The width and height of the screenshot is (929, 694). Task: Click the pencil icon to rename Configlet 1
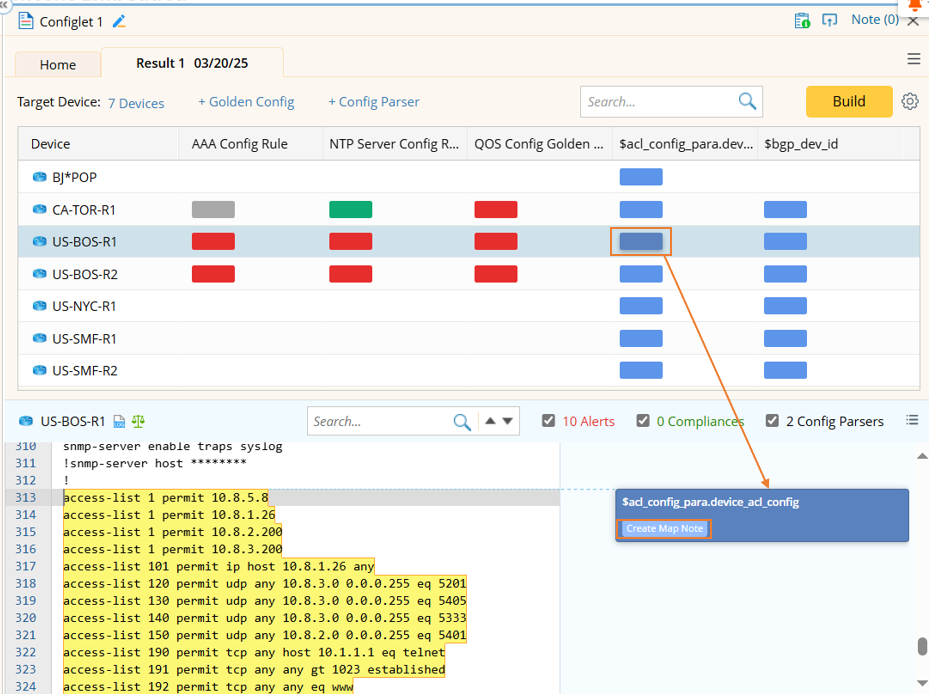coord(120,21)
